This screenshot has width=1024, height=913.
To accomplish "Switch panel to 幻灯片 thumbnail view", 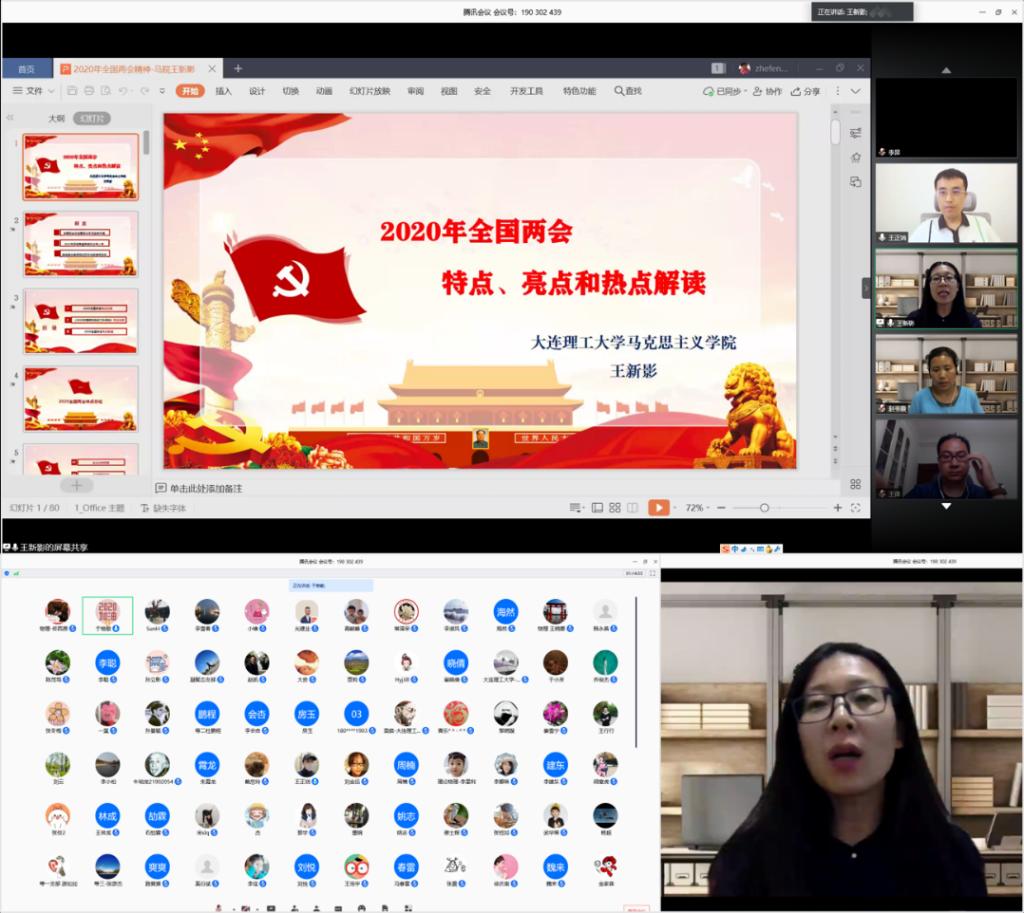I will pyautogui.click(x=93, y=118).
